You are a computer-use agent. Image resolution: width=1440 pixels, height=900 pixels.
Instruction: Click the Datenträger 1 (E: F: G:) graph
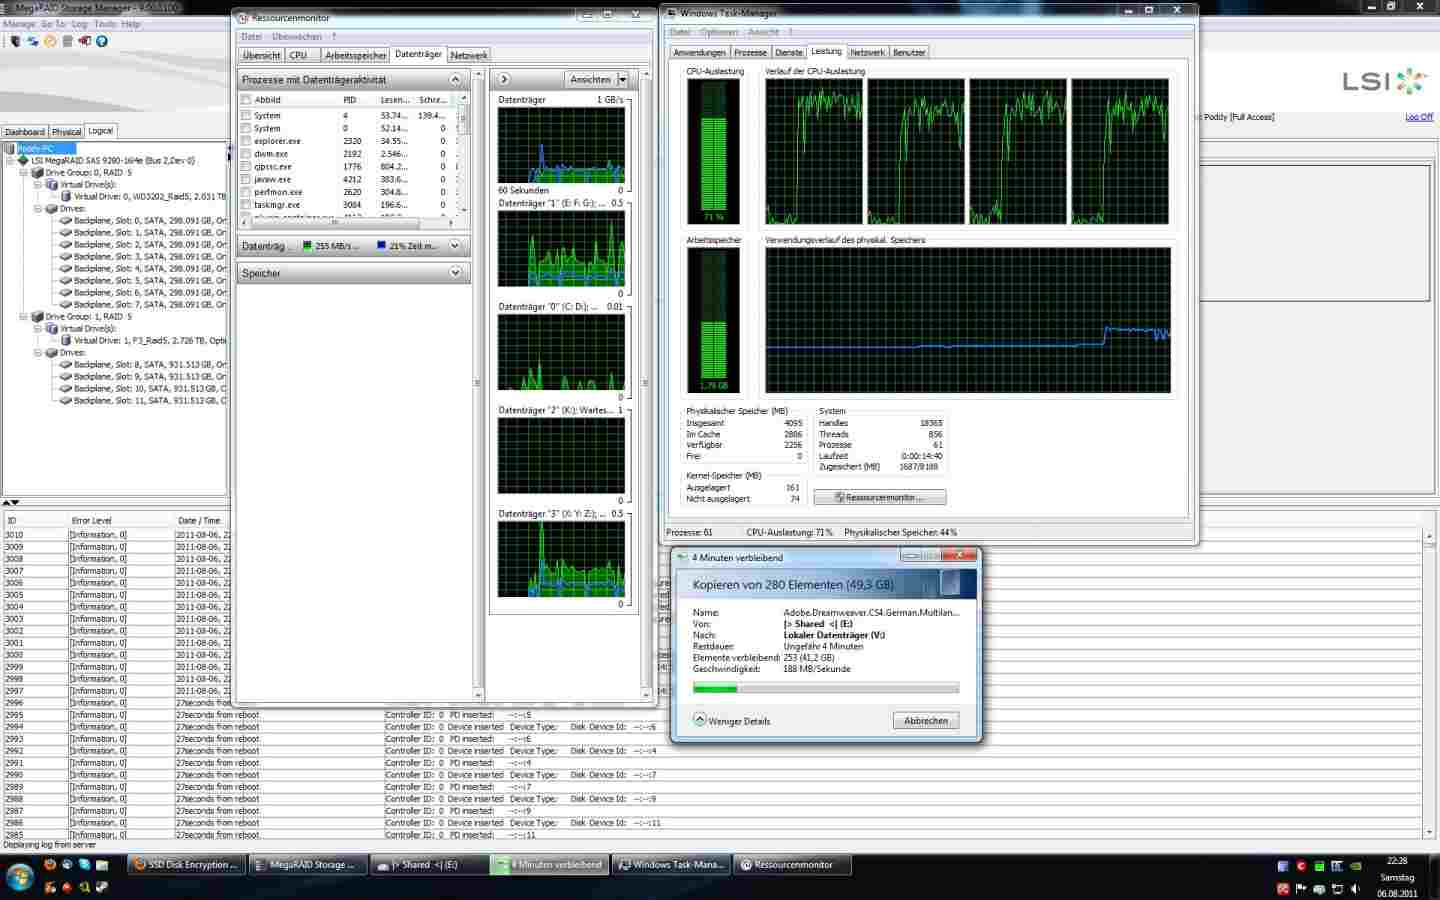coord(561,248)
